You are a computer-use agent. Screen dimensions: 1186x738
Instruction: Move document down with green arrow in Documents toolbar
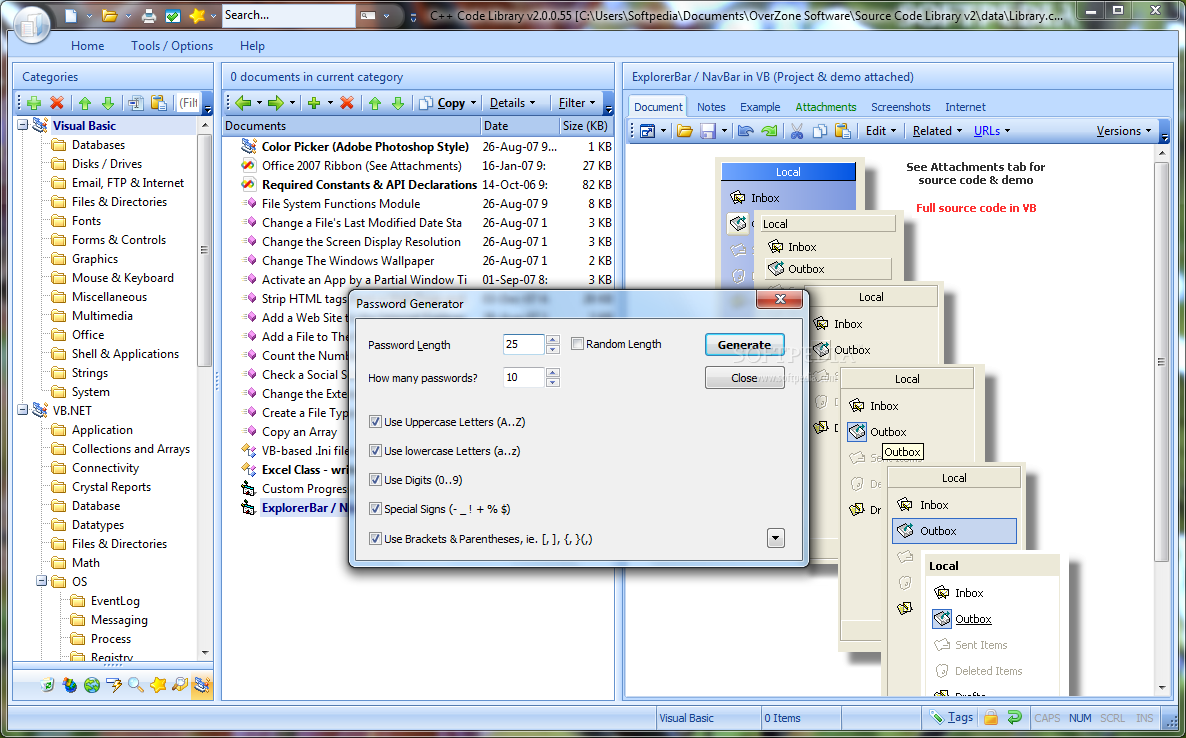click(x=397, y=103)
